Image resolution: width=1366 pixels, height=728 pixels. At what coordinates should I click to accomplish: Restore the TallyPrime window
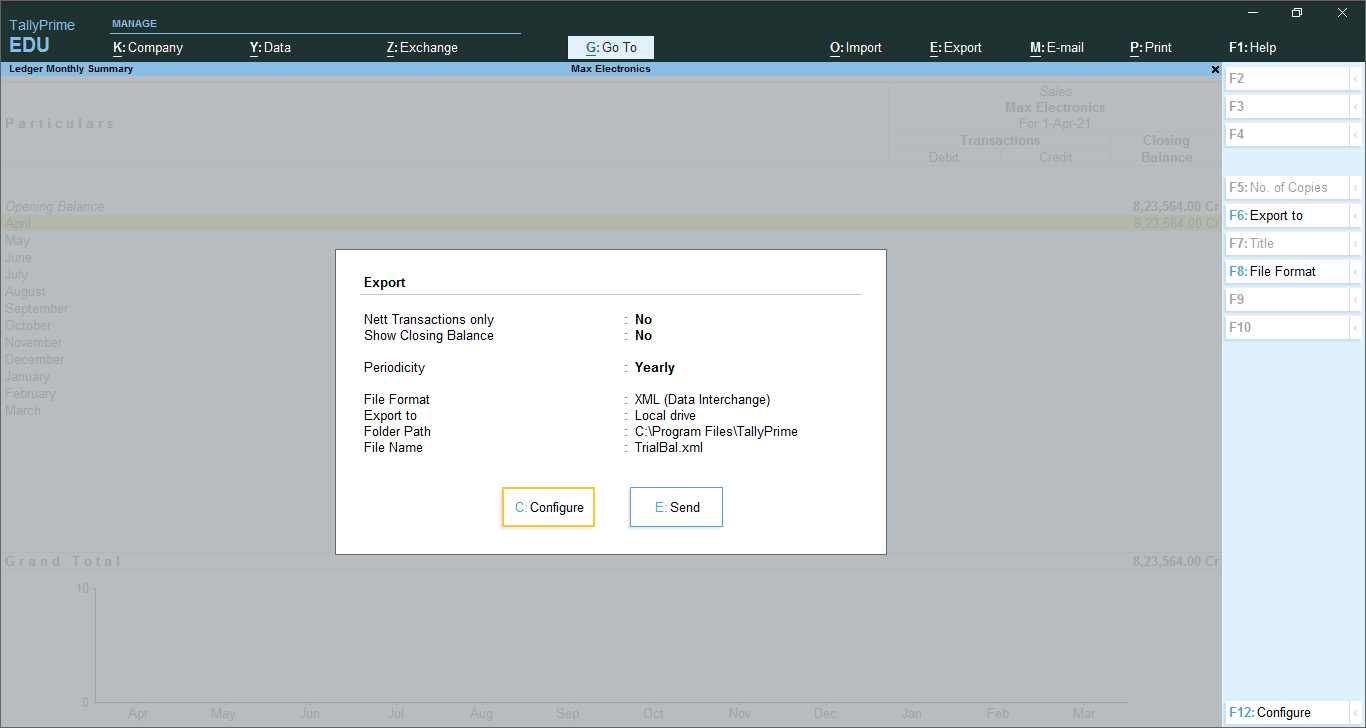coord(1297,13)
